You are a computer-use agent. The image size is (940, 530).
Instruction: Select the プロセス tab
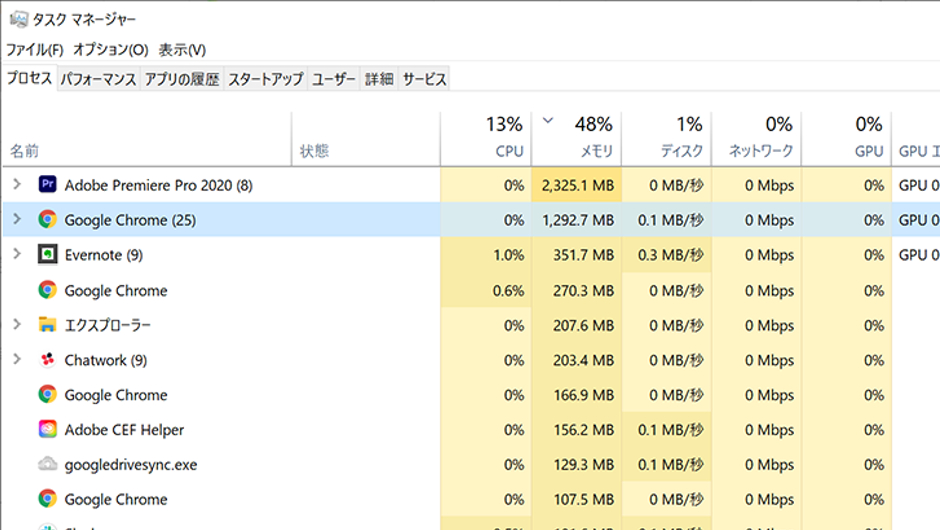click(x=29, y=78)
